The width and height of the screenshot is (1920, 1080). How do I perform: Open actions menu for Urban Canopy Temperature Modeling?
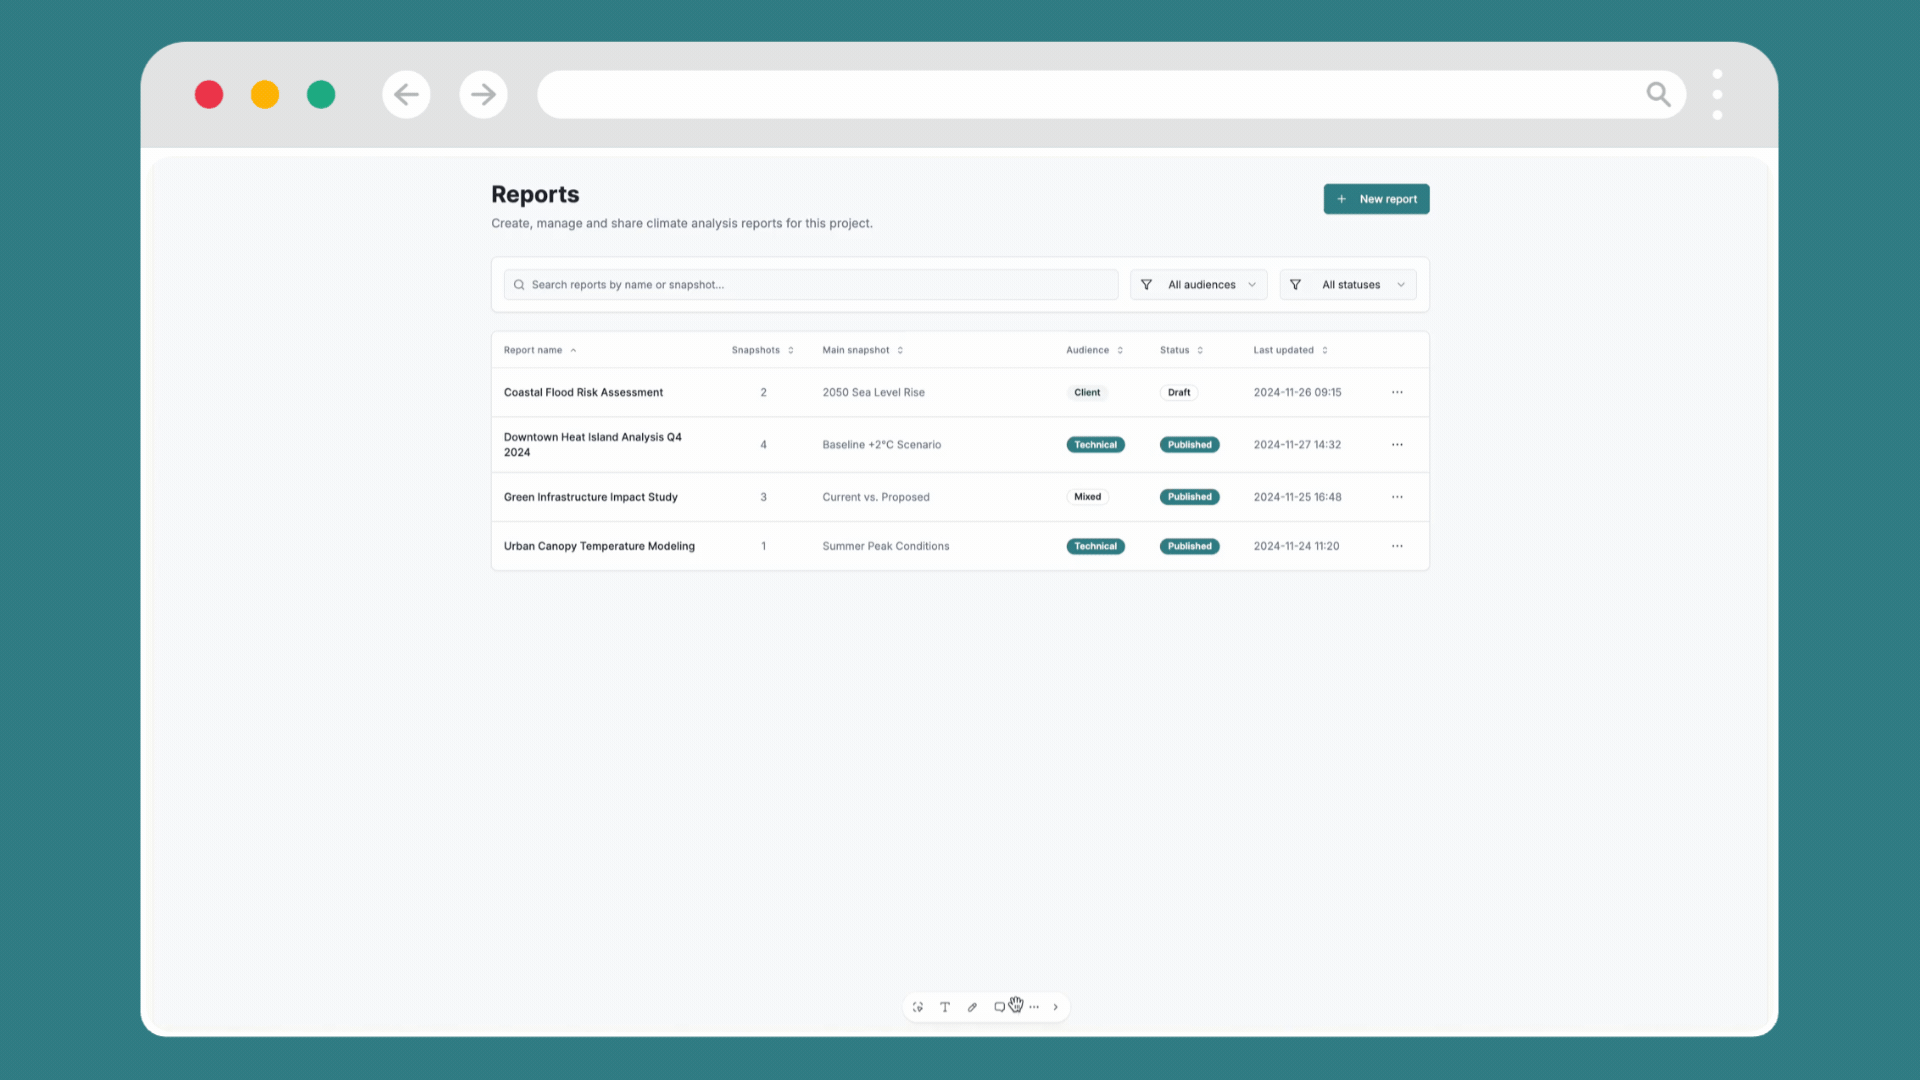1397,546
